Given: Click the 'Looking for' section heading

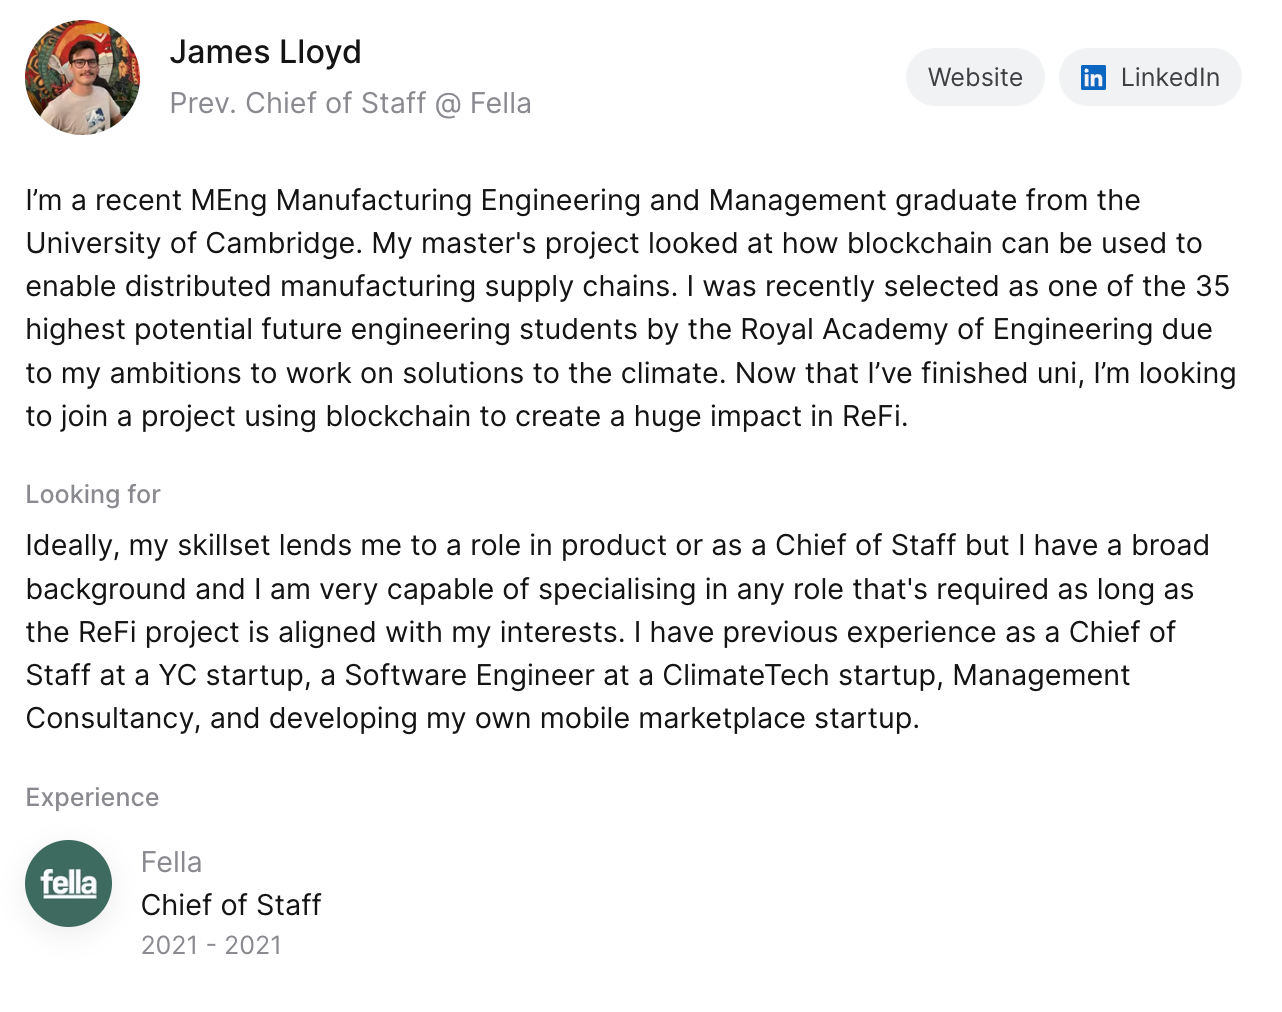Looking at the screenshot, I should (x=93, y=494).
